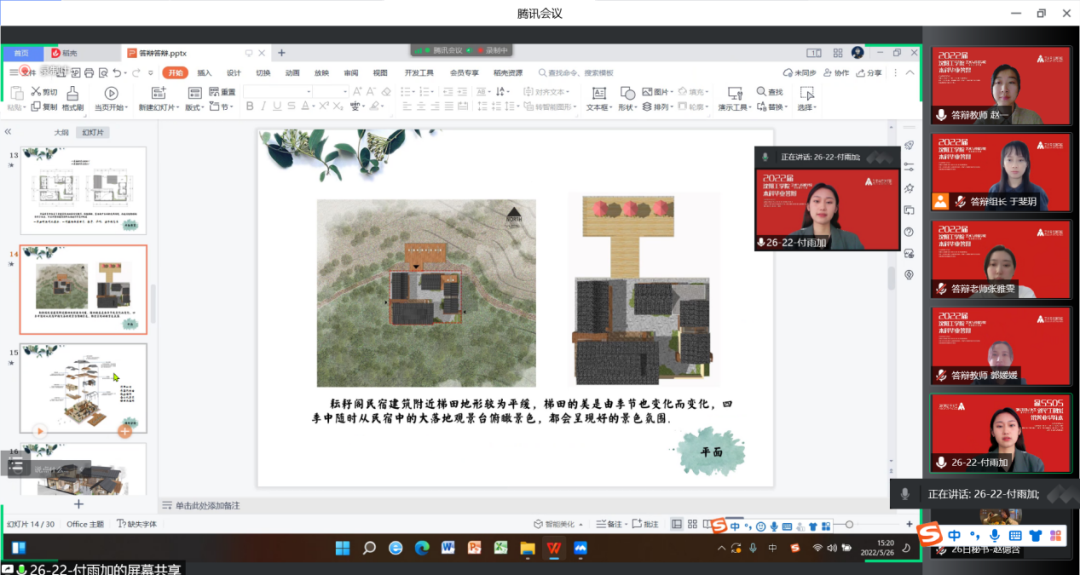
Task: Toggle Bold formatting
Action: point(249,106)
